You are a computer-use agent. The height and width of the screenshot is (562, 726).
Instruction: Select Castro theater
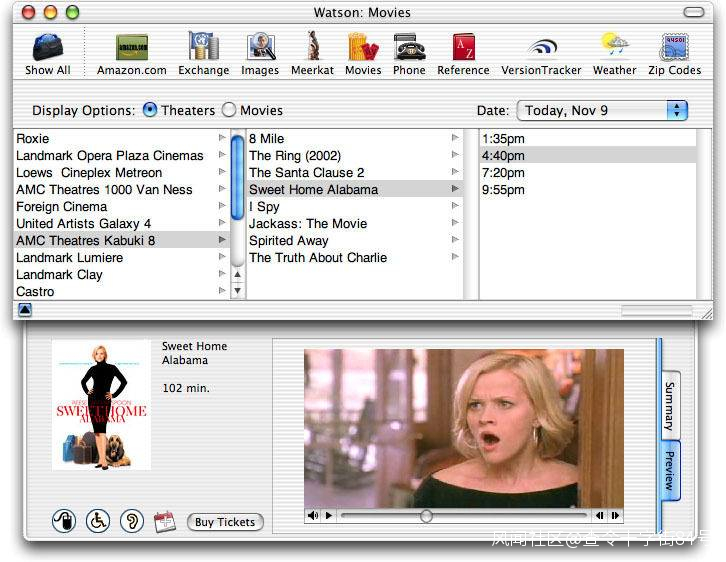click(x=121, y=292)
